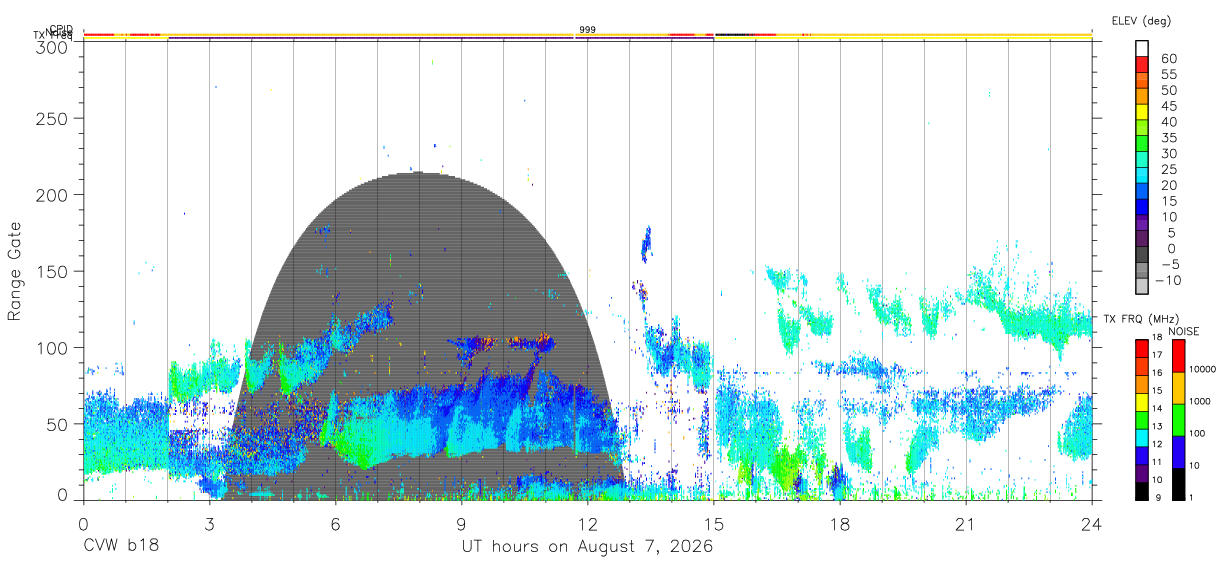Click ELEV legend value 35
The image size is (1228, 567).
1168,138
